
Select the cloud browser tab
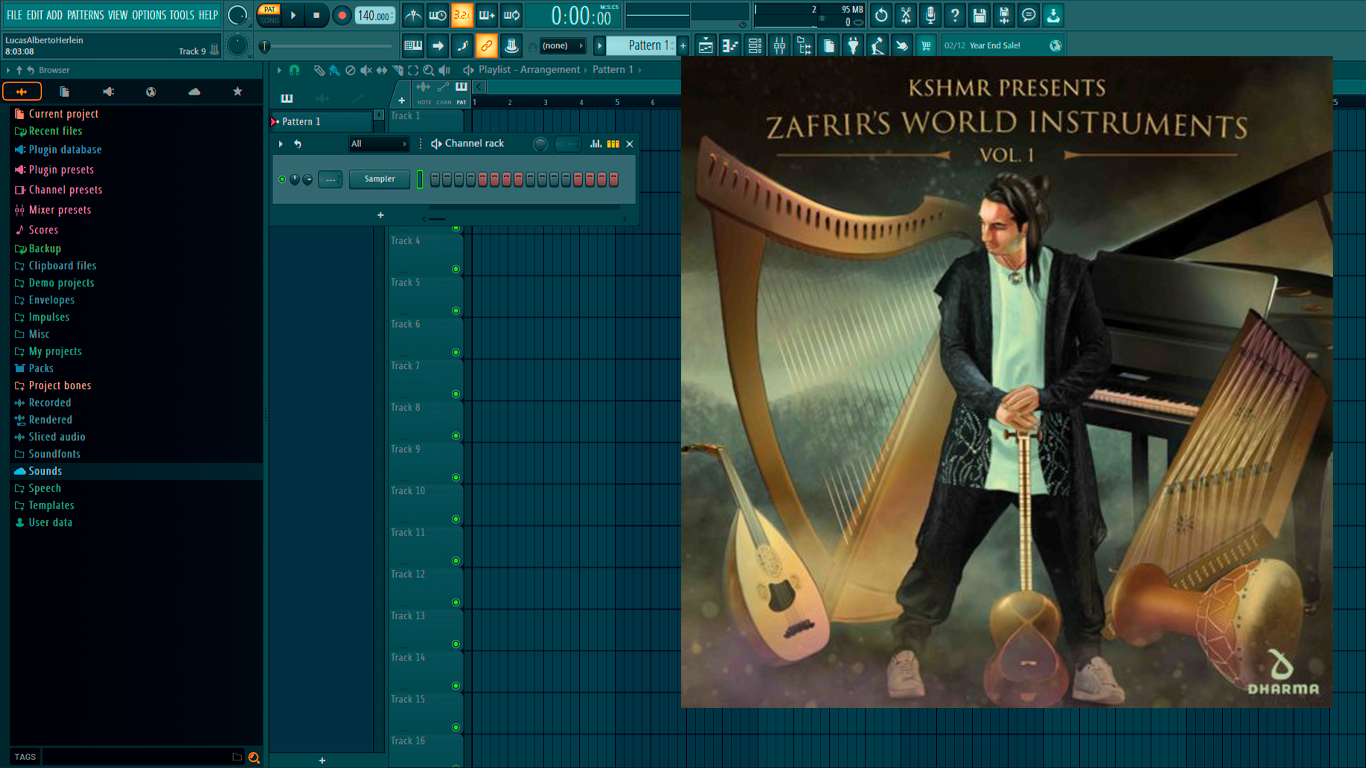(194, 91)
